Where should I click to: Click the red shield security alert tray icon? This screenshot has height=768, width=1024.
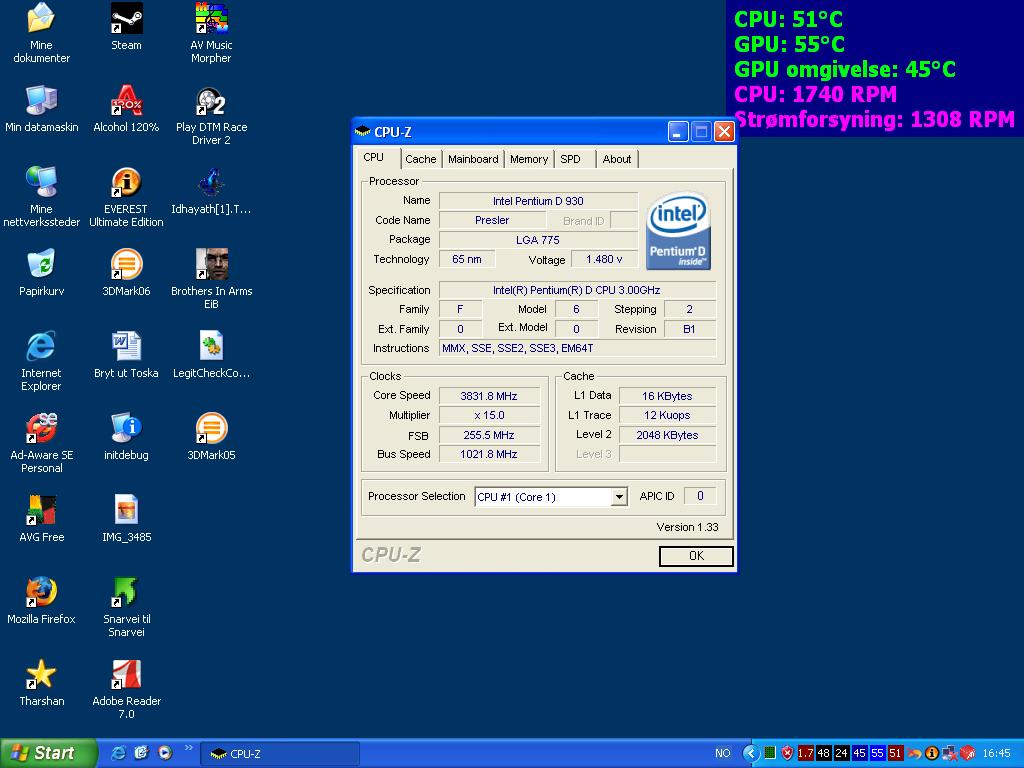pyautogui.click(x=788, y=753)
